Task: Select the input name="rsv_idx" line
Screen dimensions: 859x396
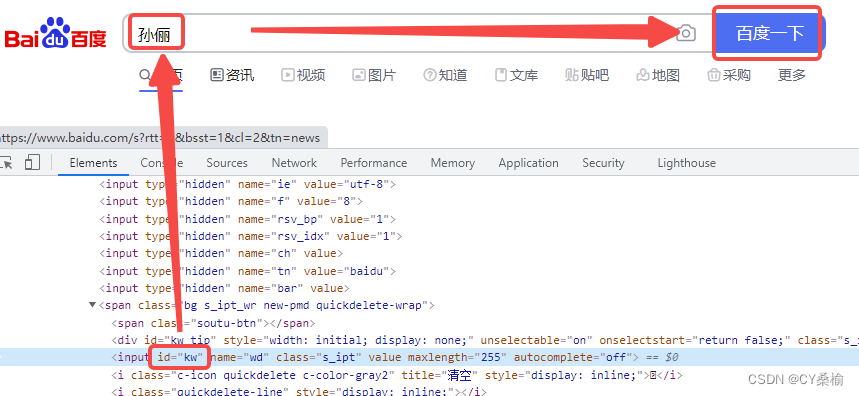Action: (x=251, y=236)
